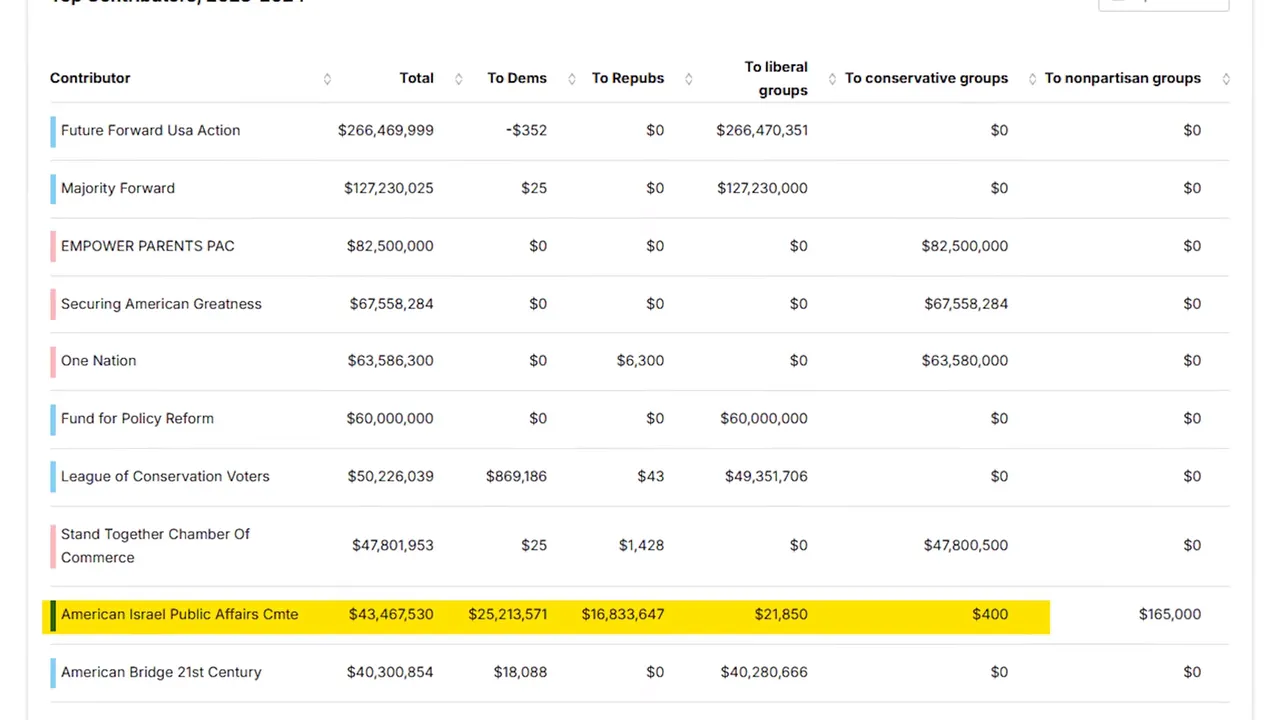Sort by To nonpartisan groups arrows
The width and height of the screenshot is (1280, 720).
click(1226, 79)
